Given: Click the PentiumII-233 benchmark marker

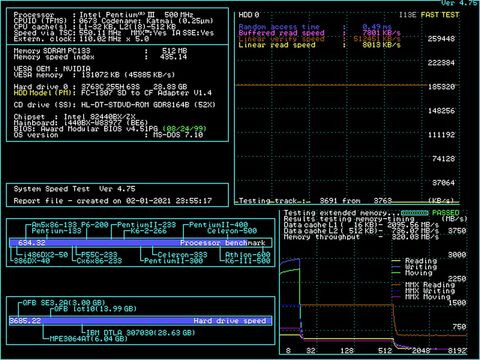Looking at the screenshot, I should click(x=146, y=225).
